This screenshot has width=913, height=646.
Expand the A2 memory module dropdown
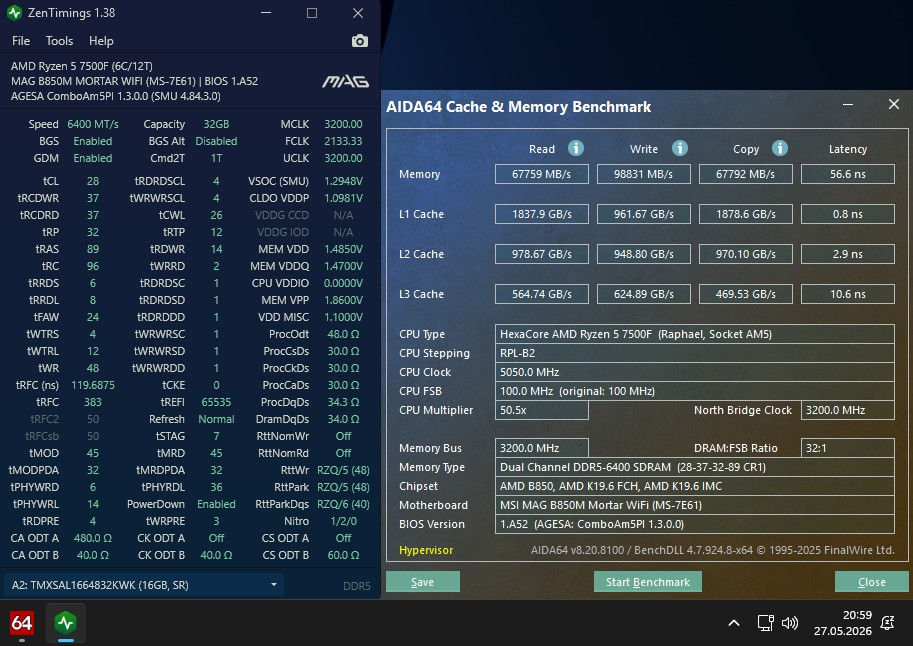tap(144, 585)
